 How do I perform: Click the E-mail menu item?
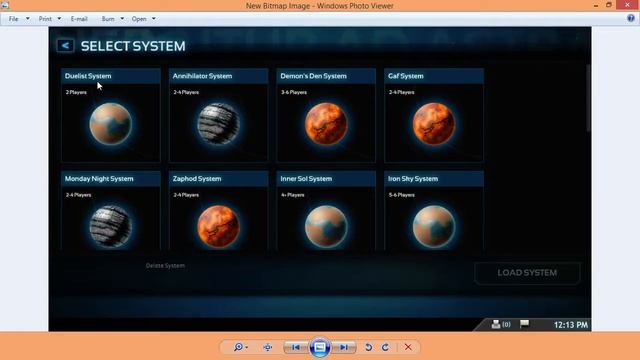coord(79,19)
